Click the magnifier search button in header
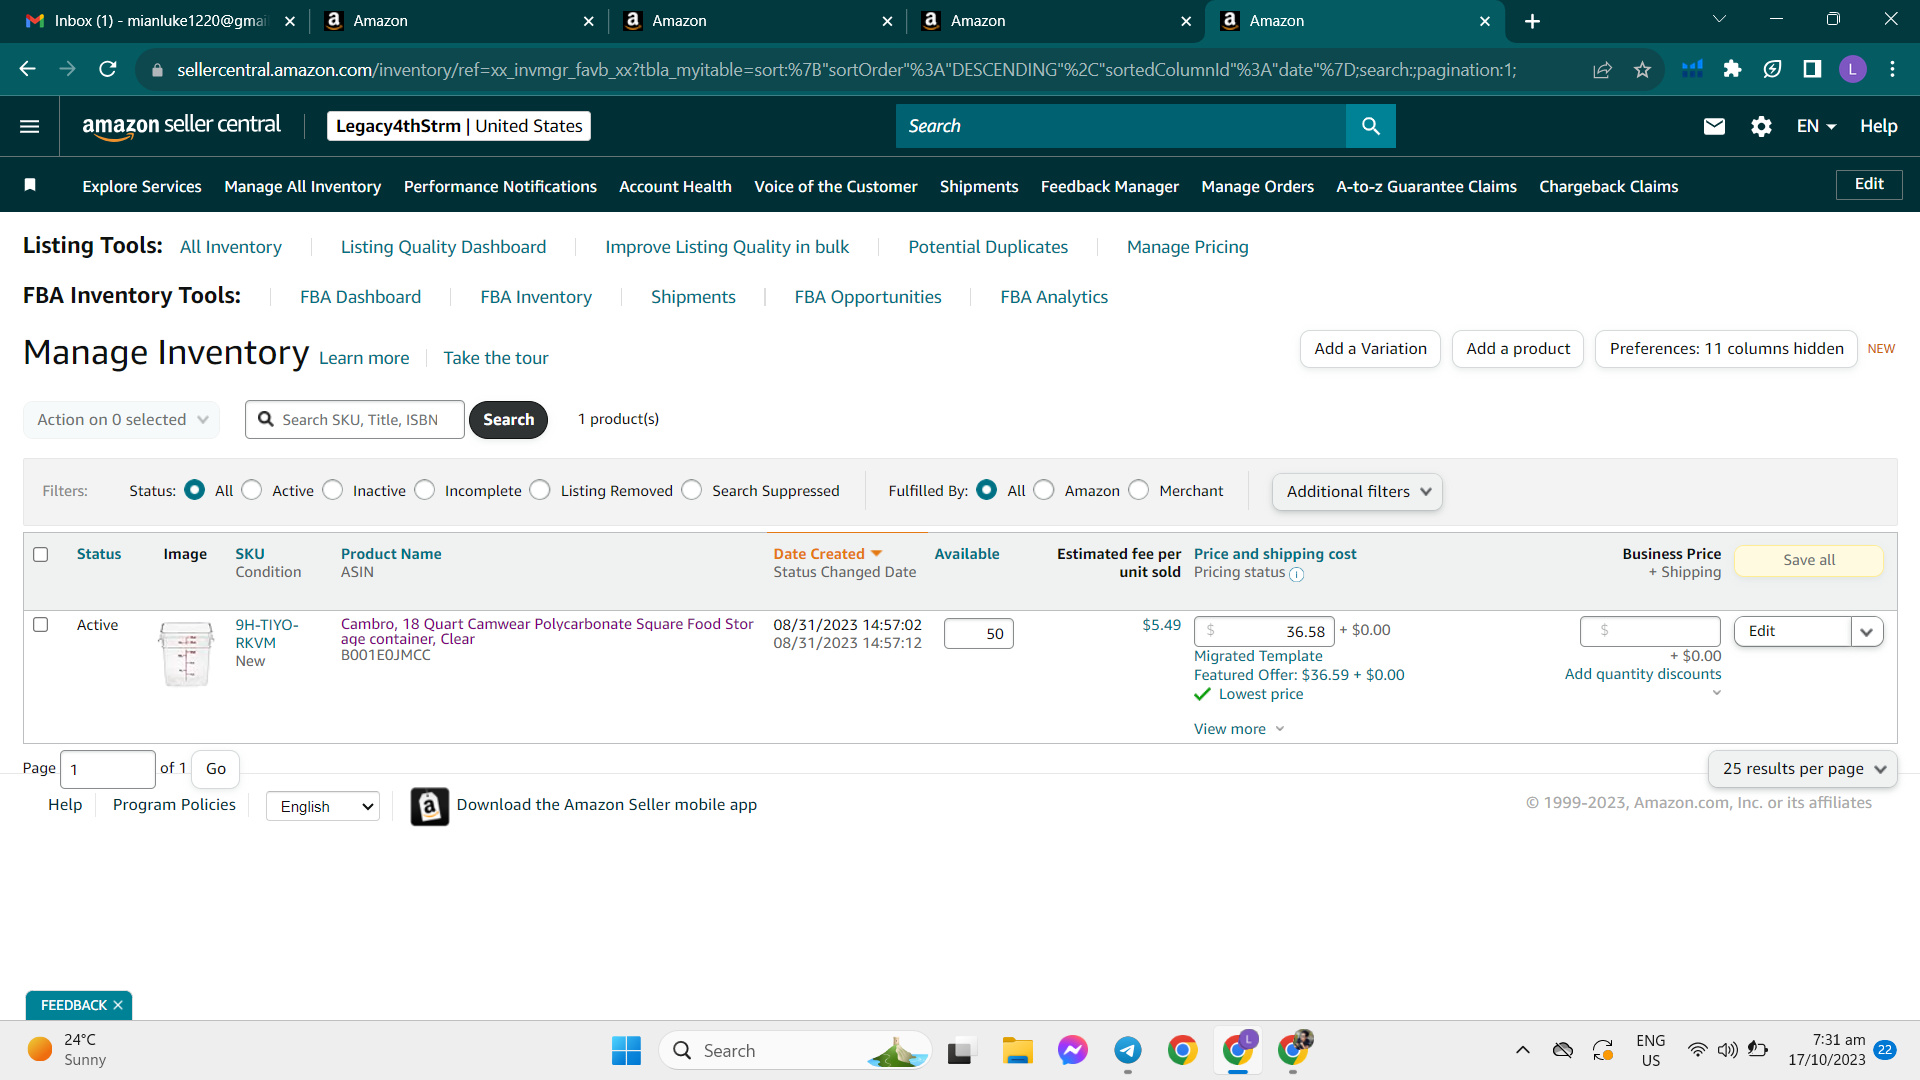Screen dimensions: 1920x1080 tap(1370, 126)
